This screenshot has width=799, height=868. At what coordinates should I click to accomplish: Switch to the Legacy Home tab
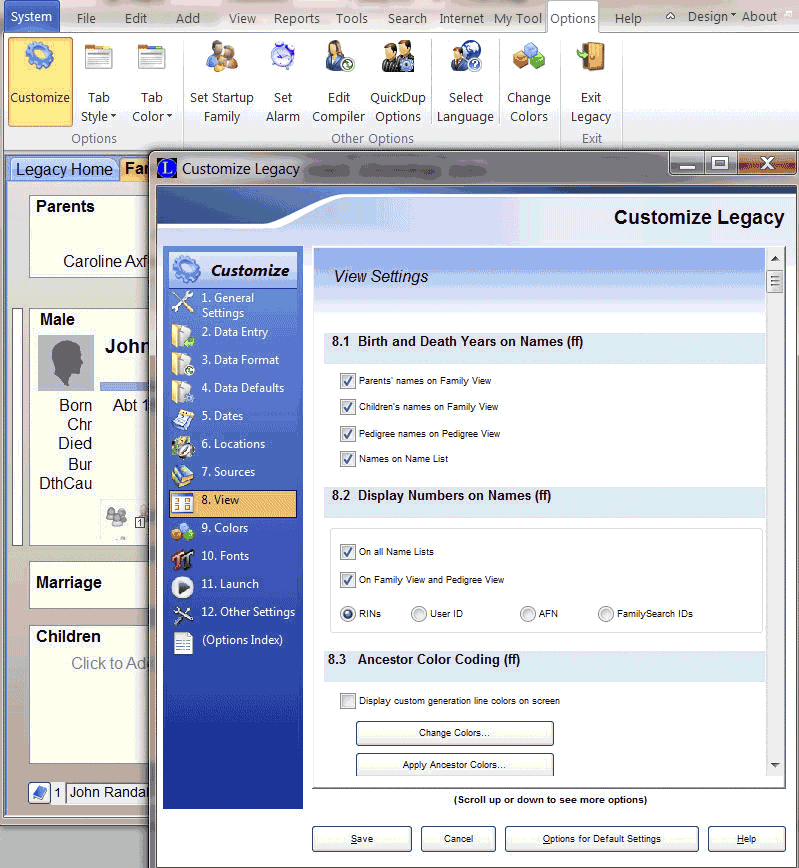click(x=64, y=169)
